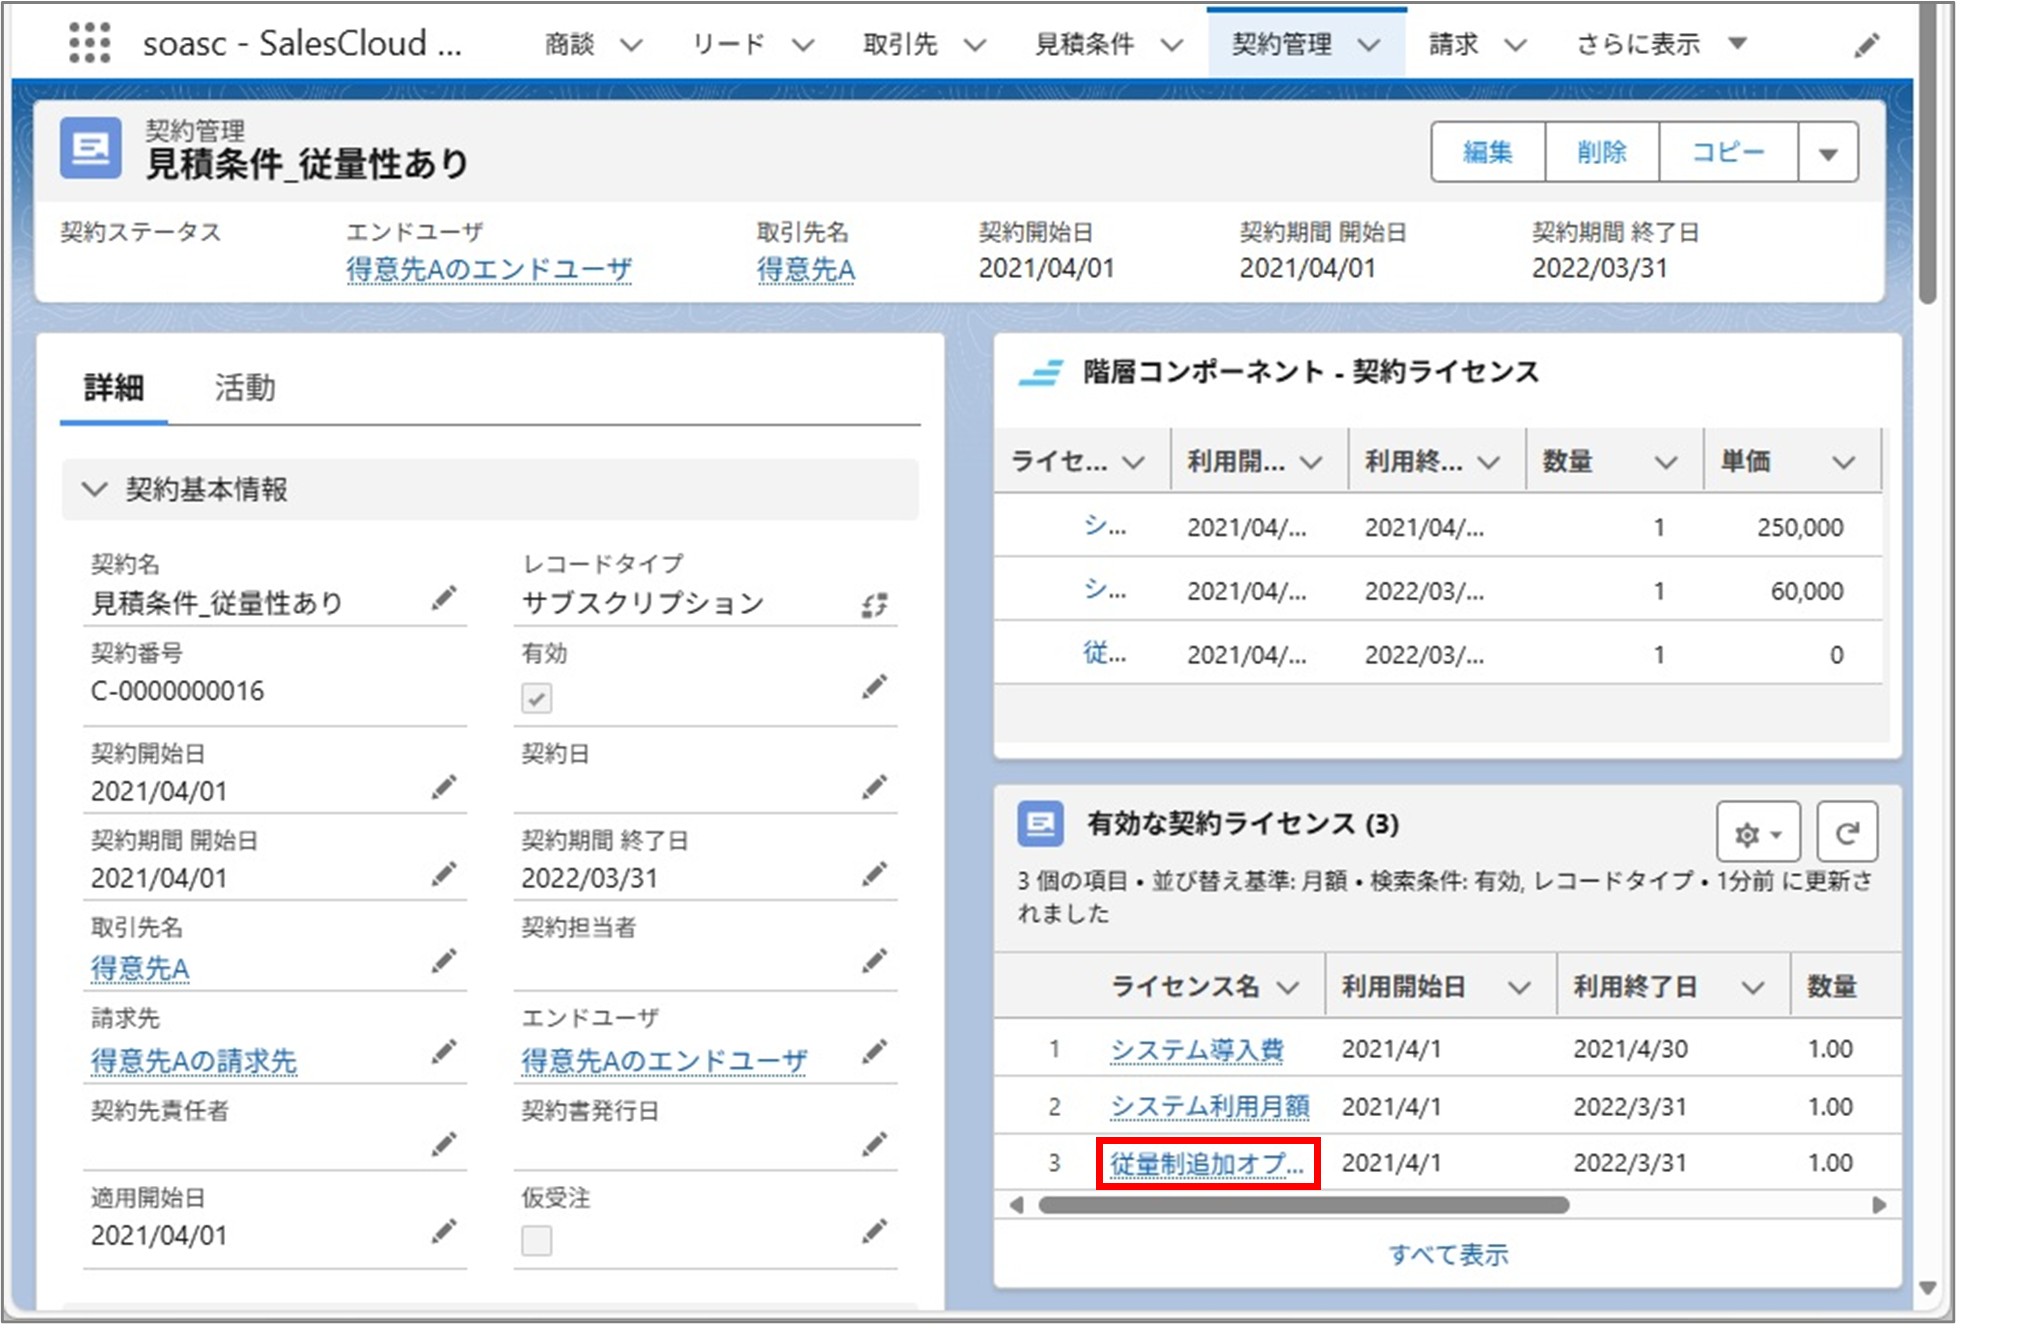Click the navigation bar edit pencil icon
The height and width of the screenshot is (1329, 2027).
point(1866,43)
